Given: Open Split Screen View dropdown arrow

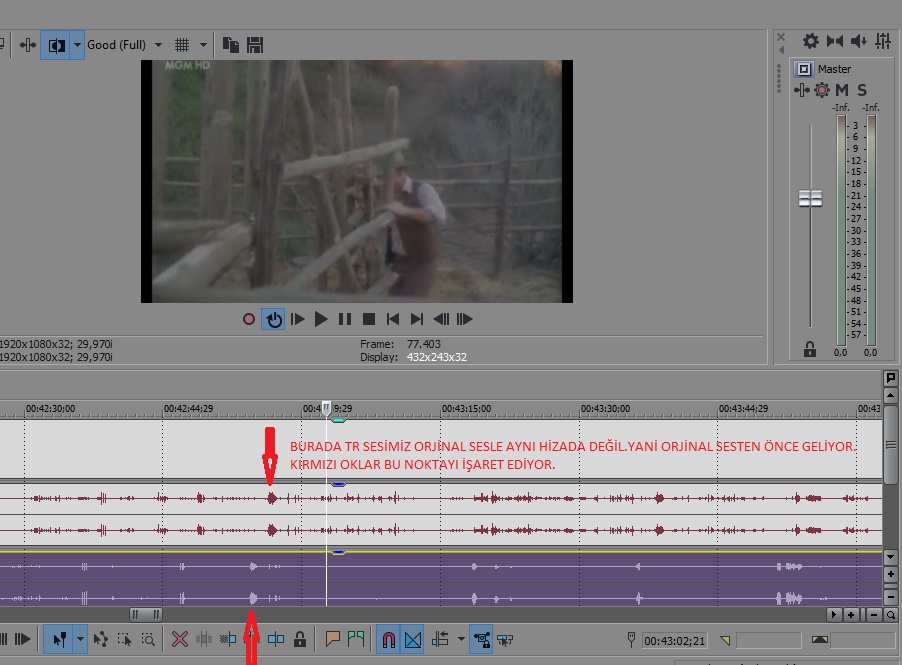Looking at the screenshot, I should pyautogui.click(x=77, y=45).
